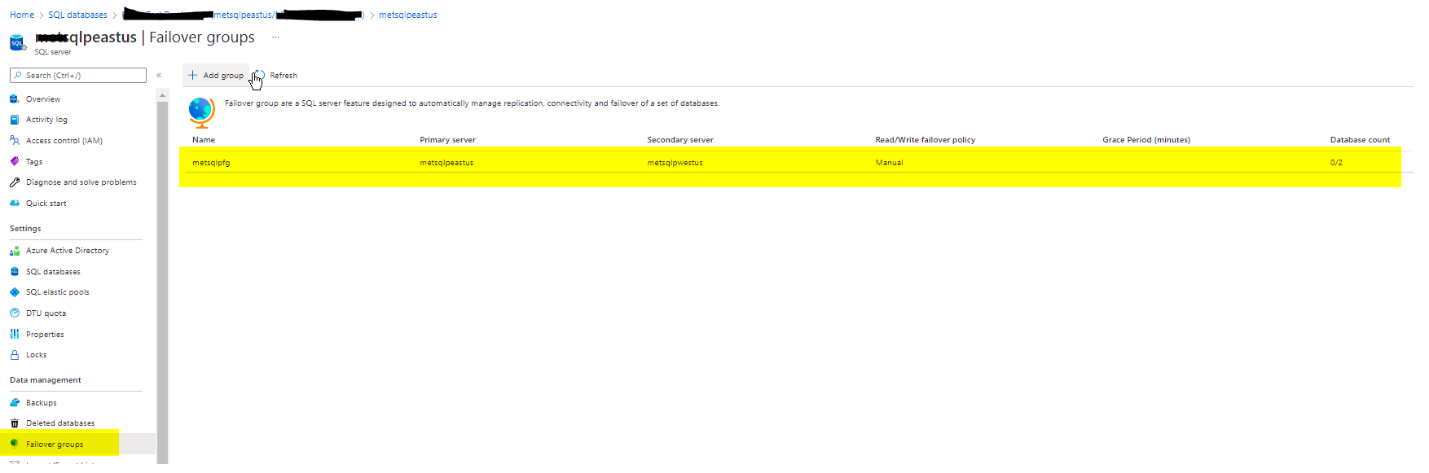Click the Name column header
The image size is (1429, 473).
click(204, 139)
